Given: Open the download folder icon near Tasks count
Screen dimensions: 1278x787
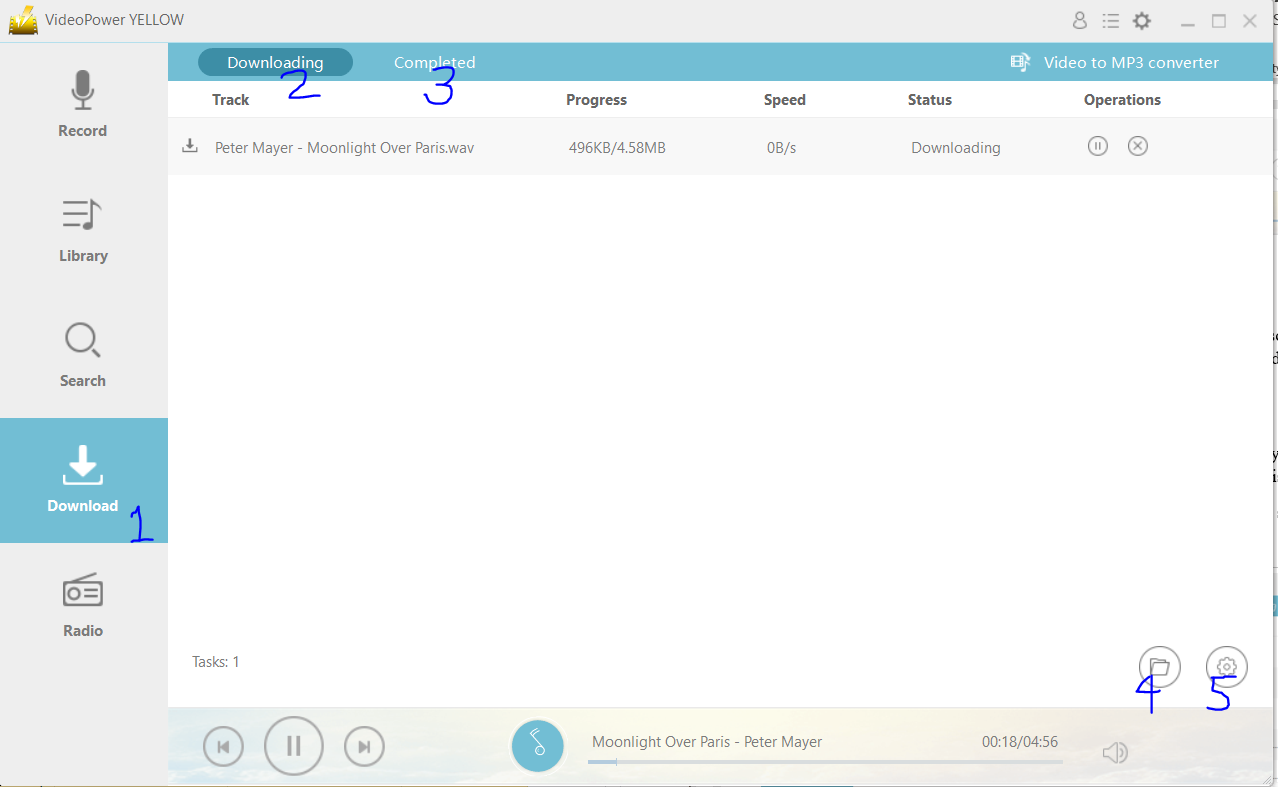Looking at the screenshot, I should (1159, 666).
